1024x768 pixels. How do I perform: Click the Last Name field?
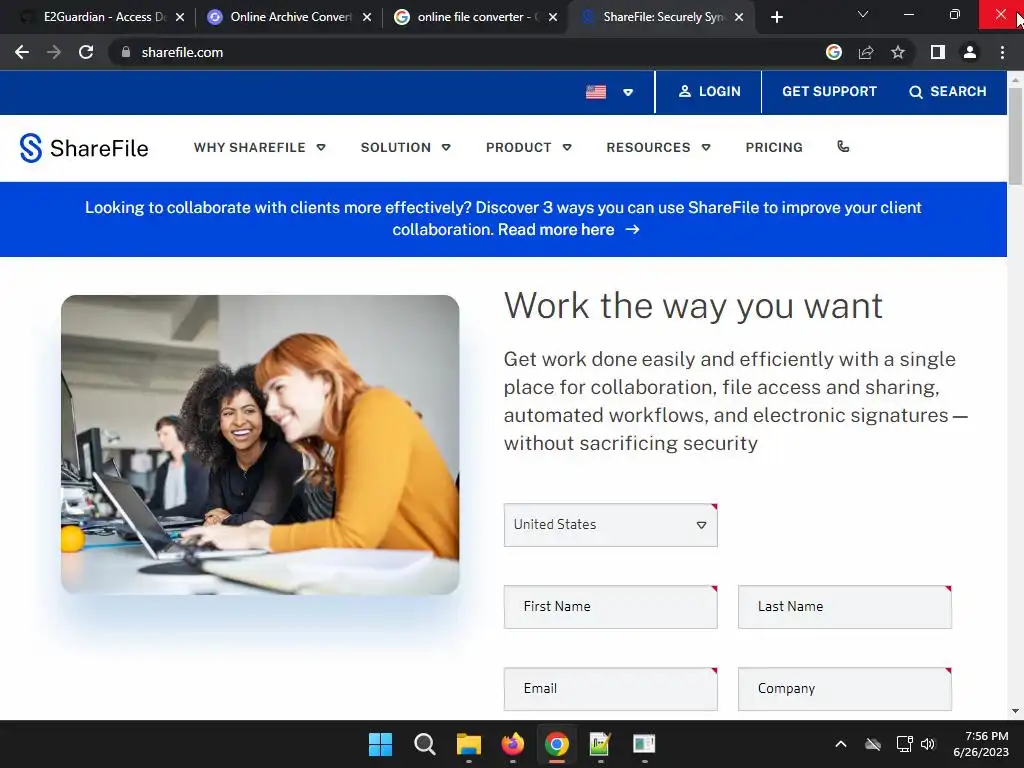pyautogui.click(x=844, y=607)
